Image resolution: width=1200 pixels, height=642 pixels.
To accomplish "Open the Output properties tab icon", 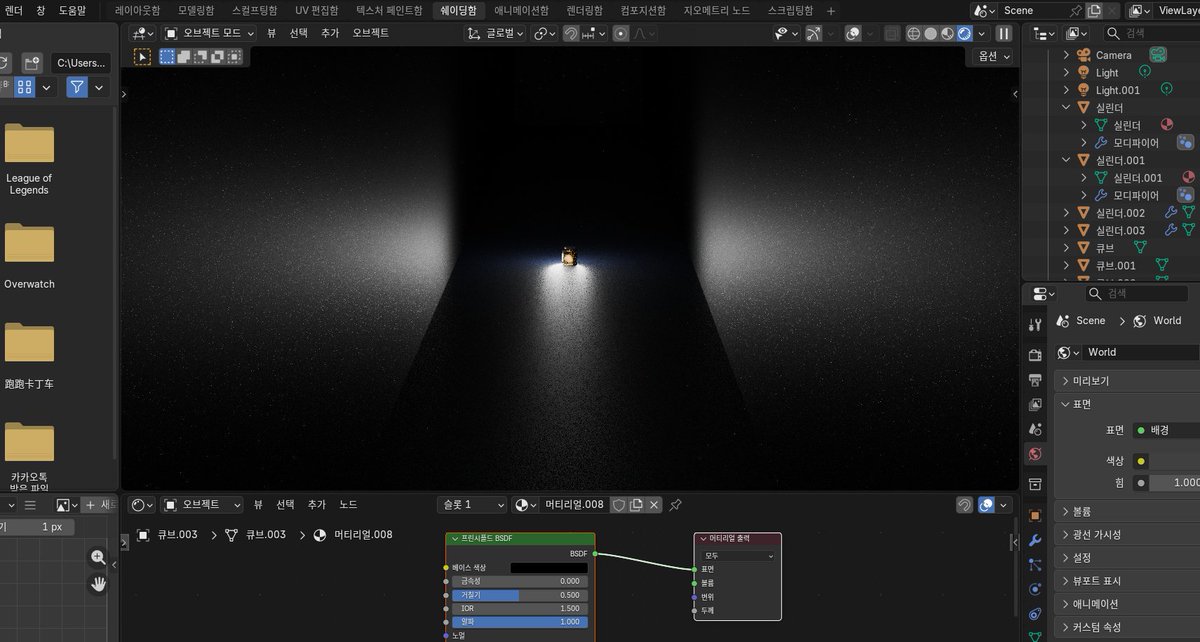I will (x=1035, y=380).
